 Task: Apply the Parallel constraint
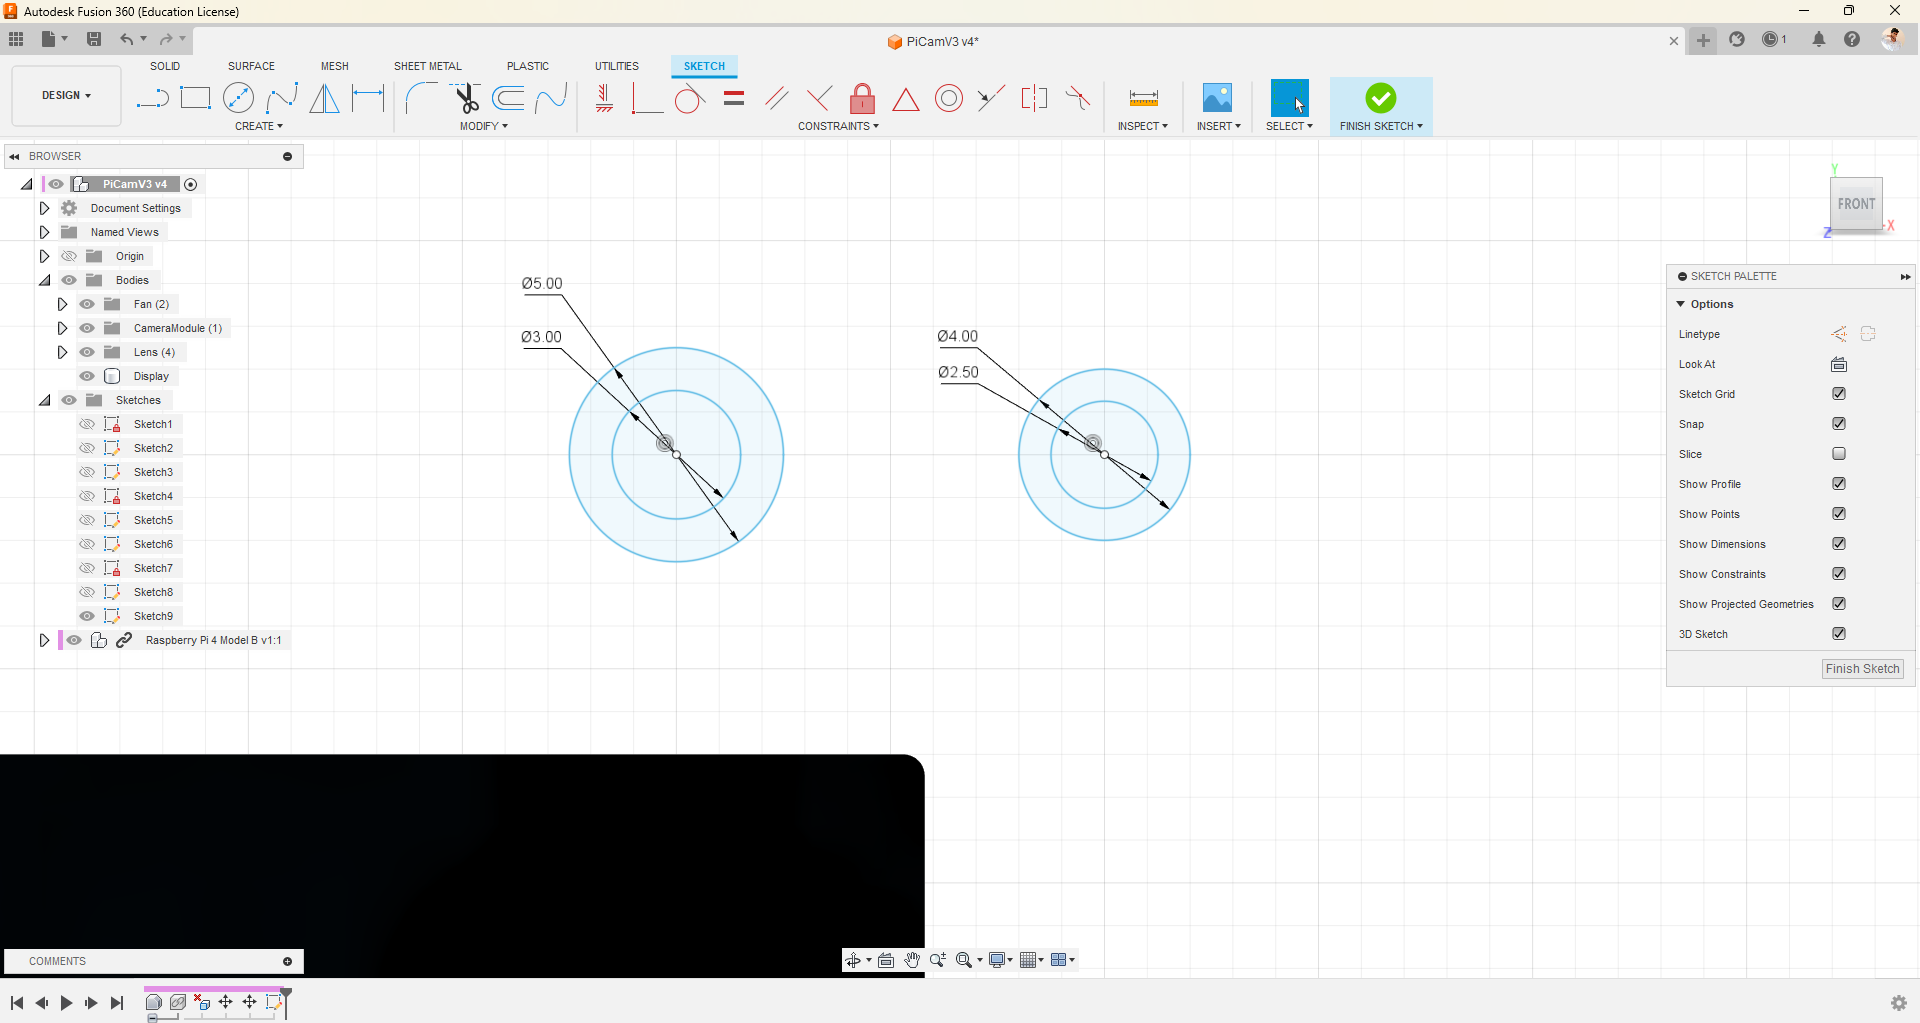(776, 98)
